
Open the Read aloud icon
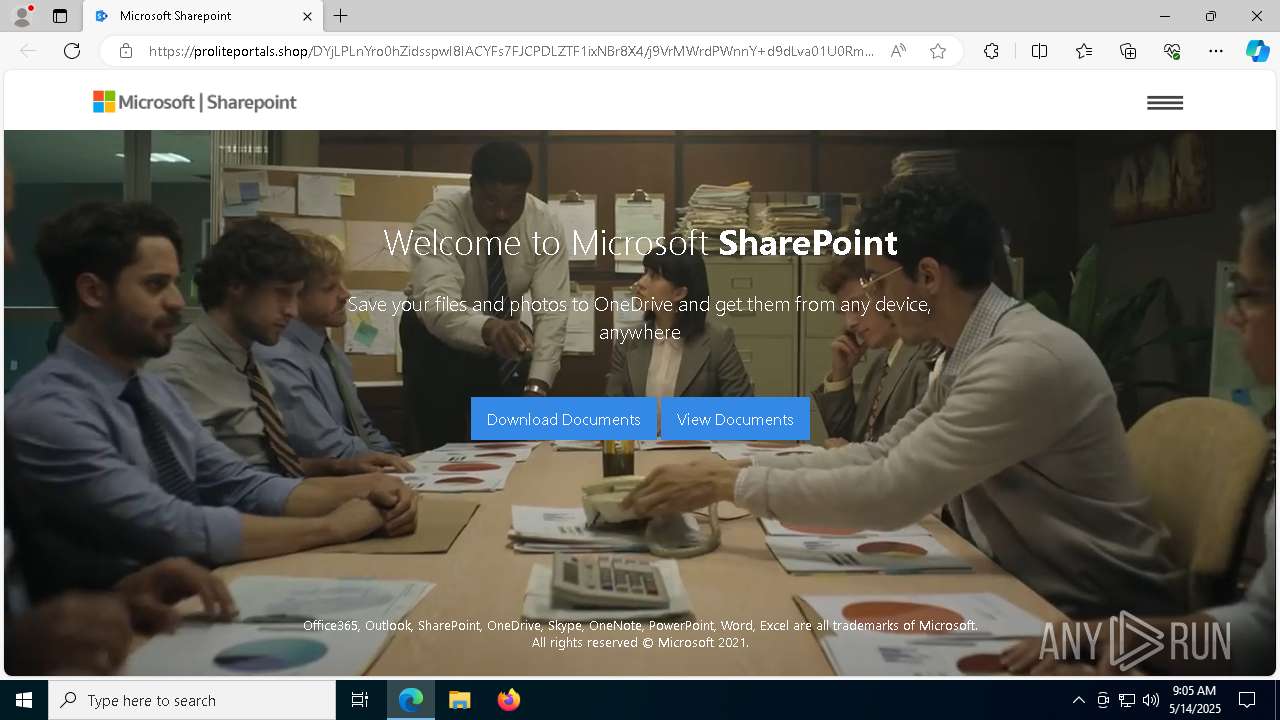(x=898, y=51)
